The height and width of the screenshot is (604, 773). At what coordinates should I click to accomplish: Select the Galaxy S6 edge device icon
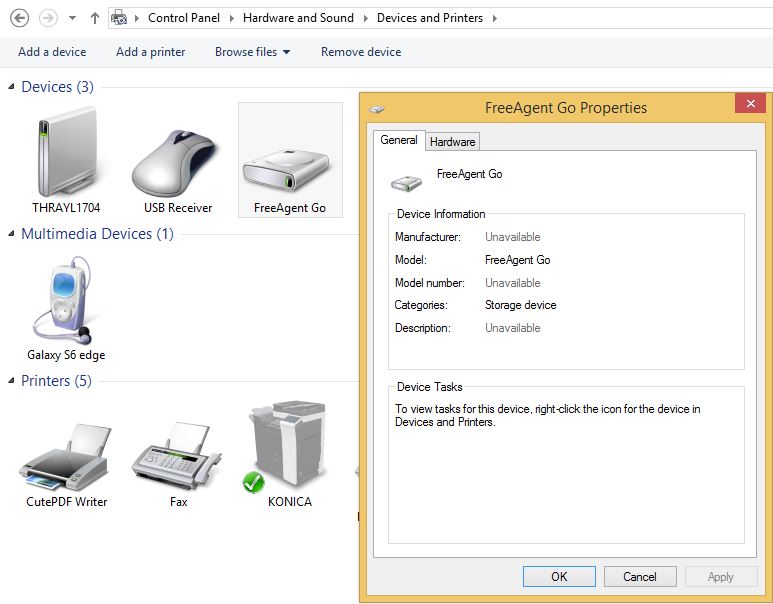[x=64, y=300]
